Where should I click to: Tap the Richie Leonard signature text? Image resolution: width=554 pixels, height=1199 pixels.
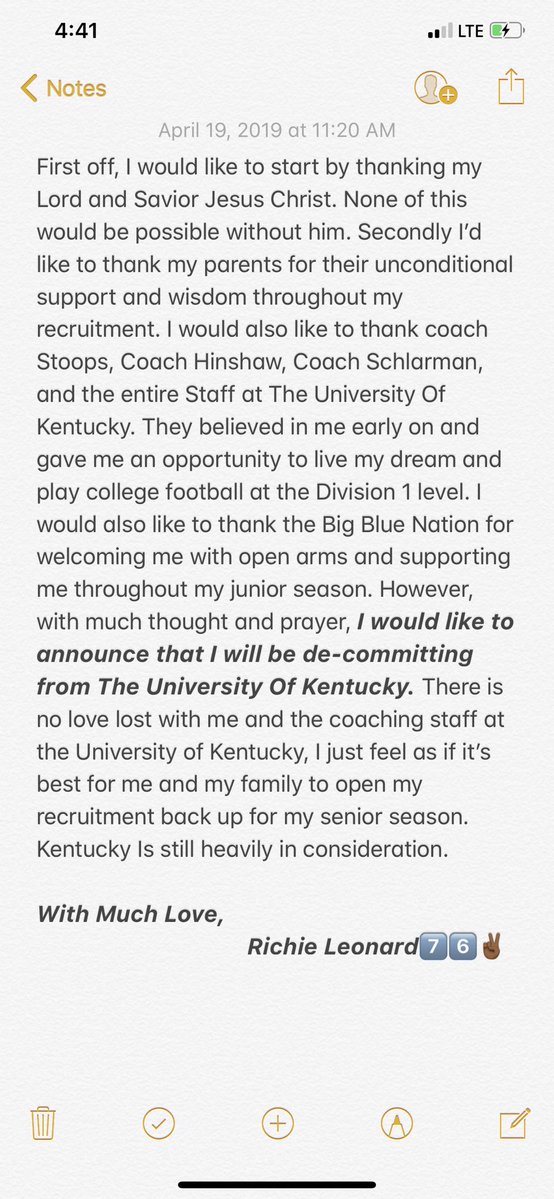[x=333, y=947]
